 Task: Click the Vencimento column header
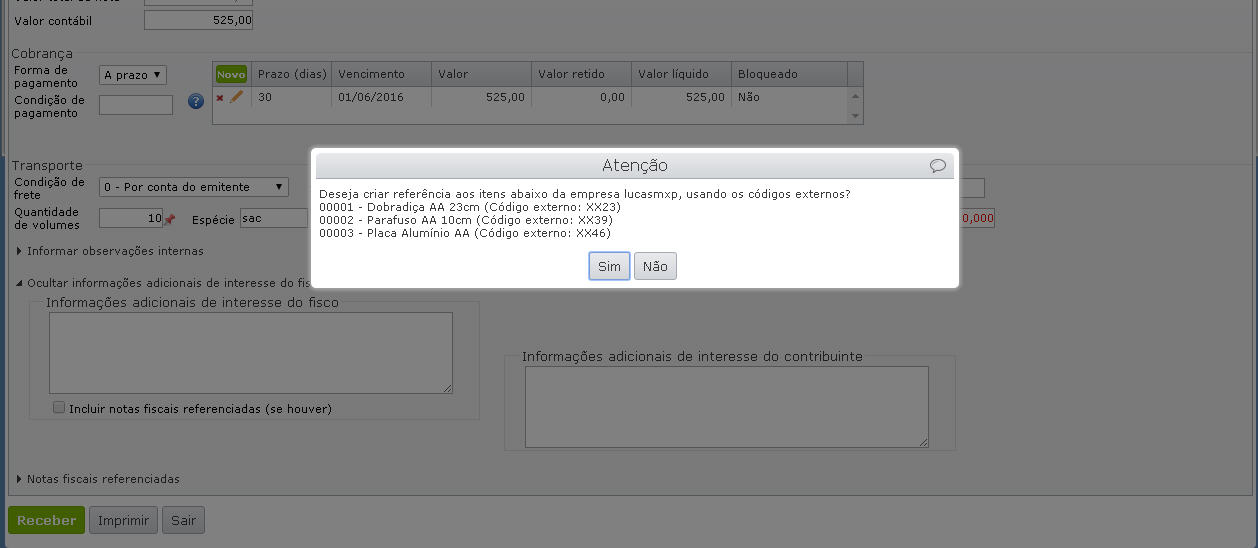[x=381, y=74]
